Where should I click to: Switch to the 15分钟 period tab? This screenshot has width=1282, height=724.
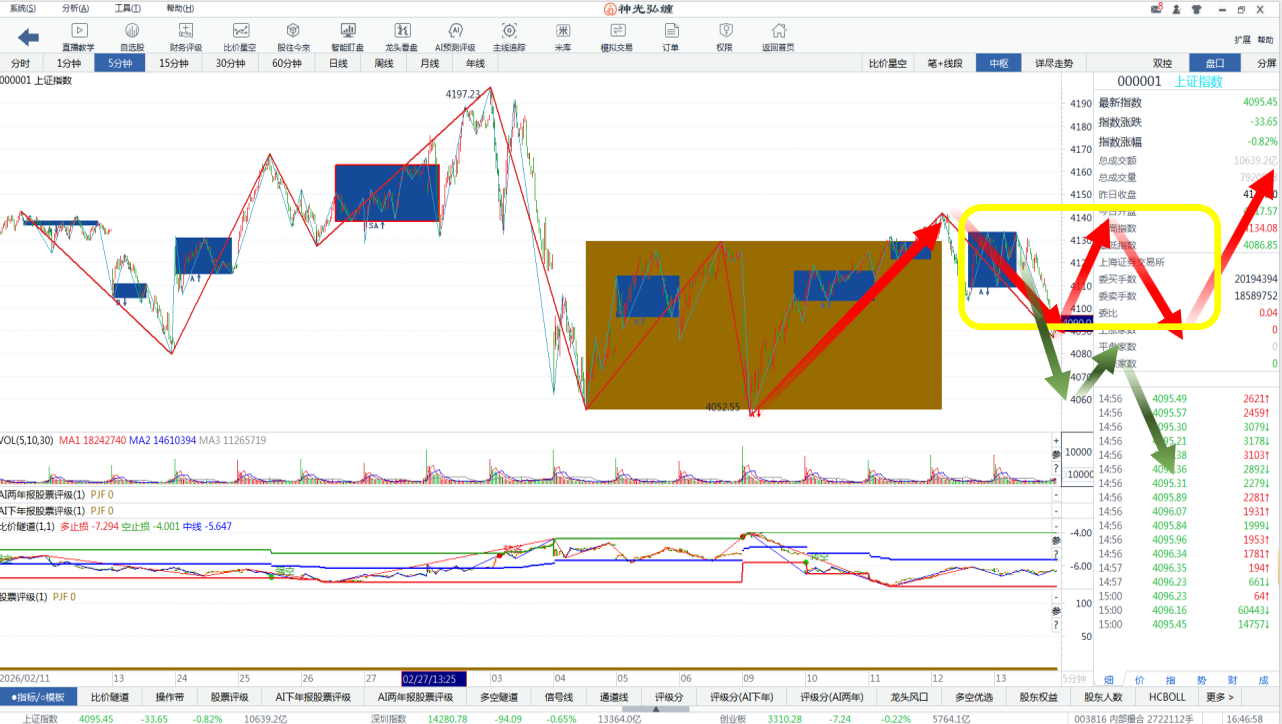(x=174, y=63)
